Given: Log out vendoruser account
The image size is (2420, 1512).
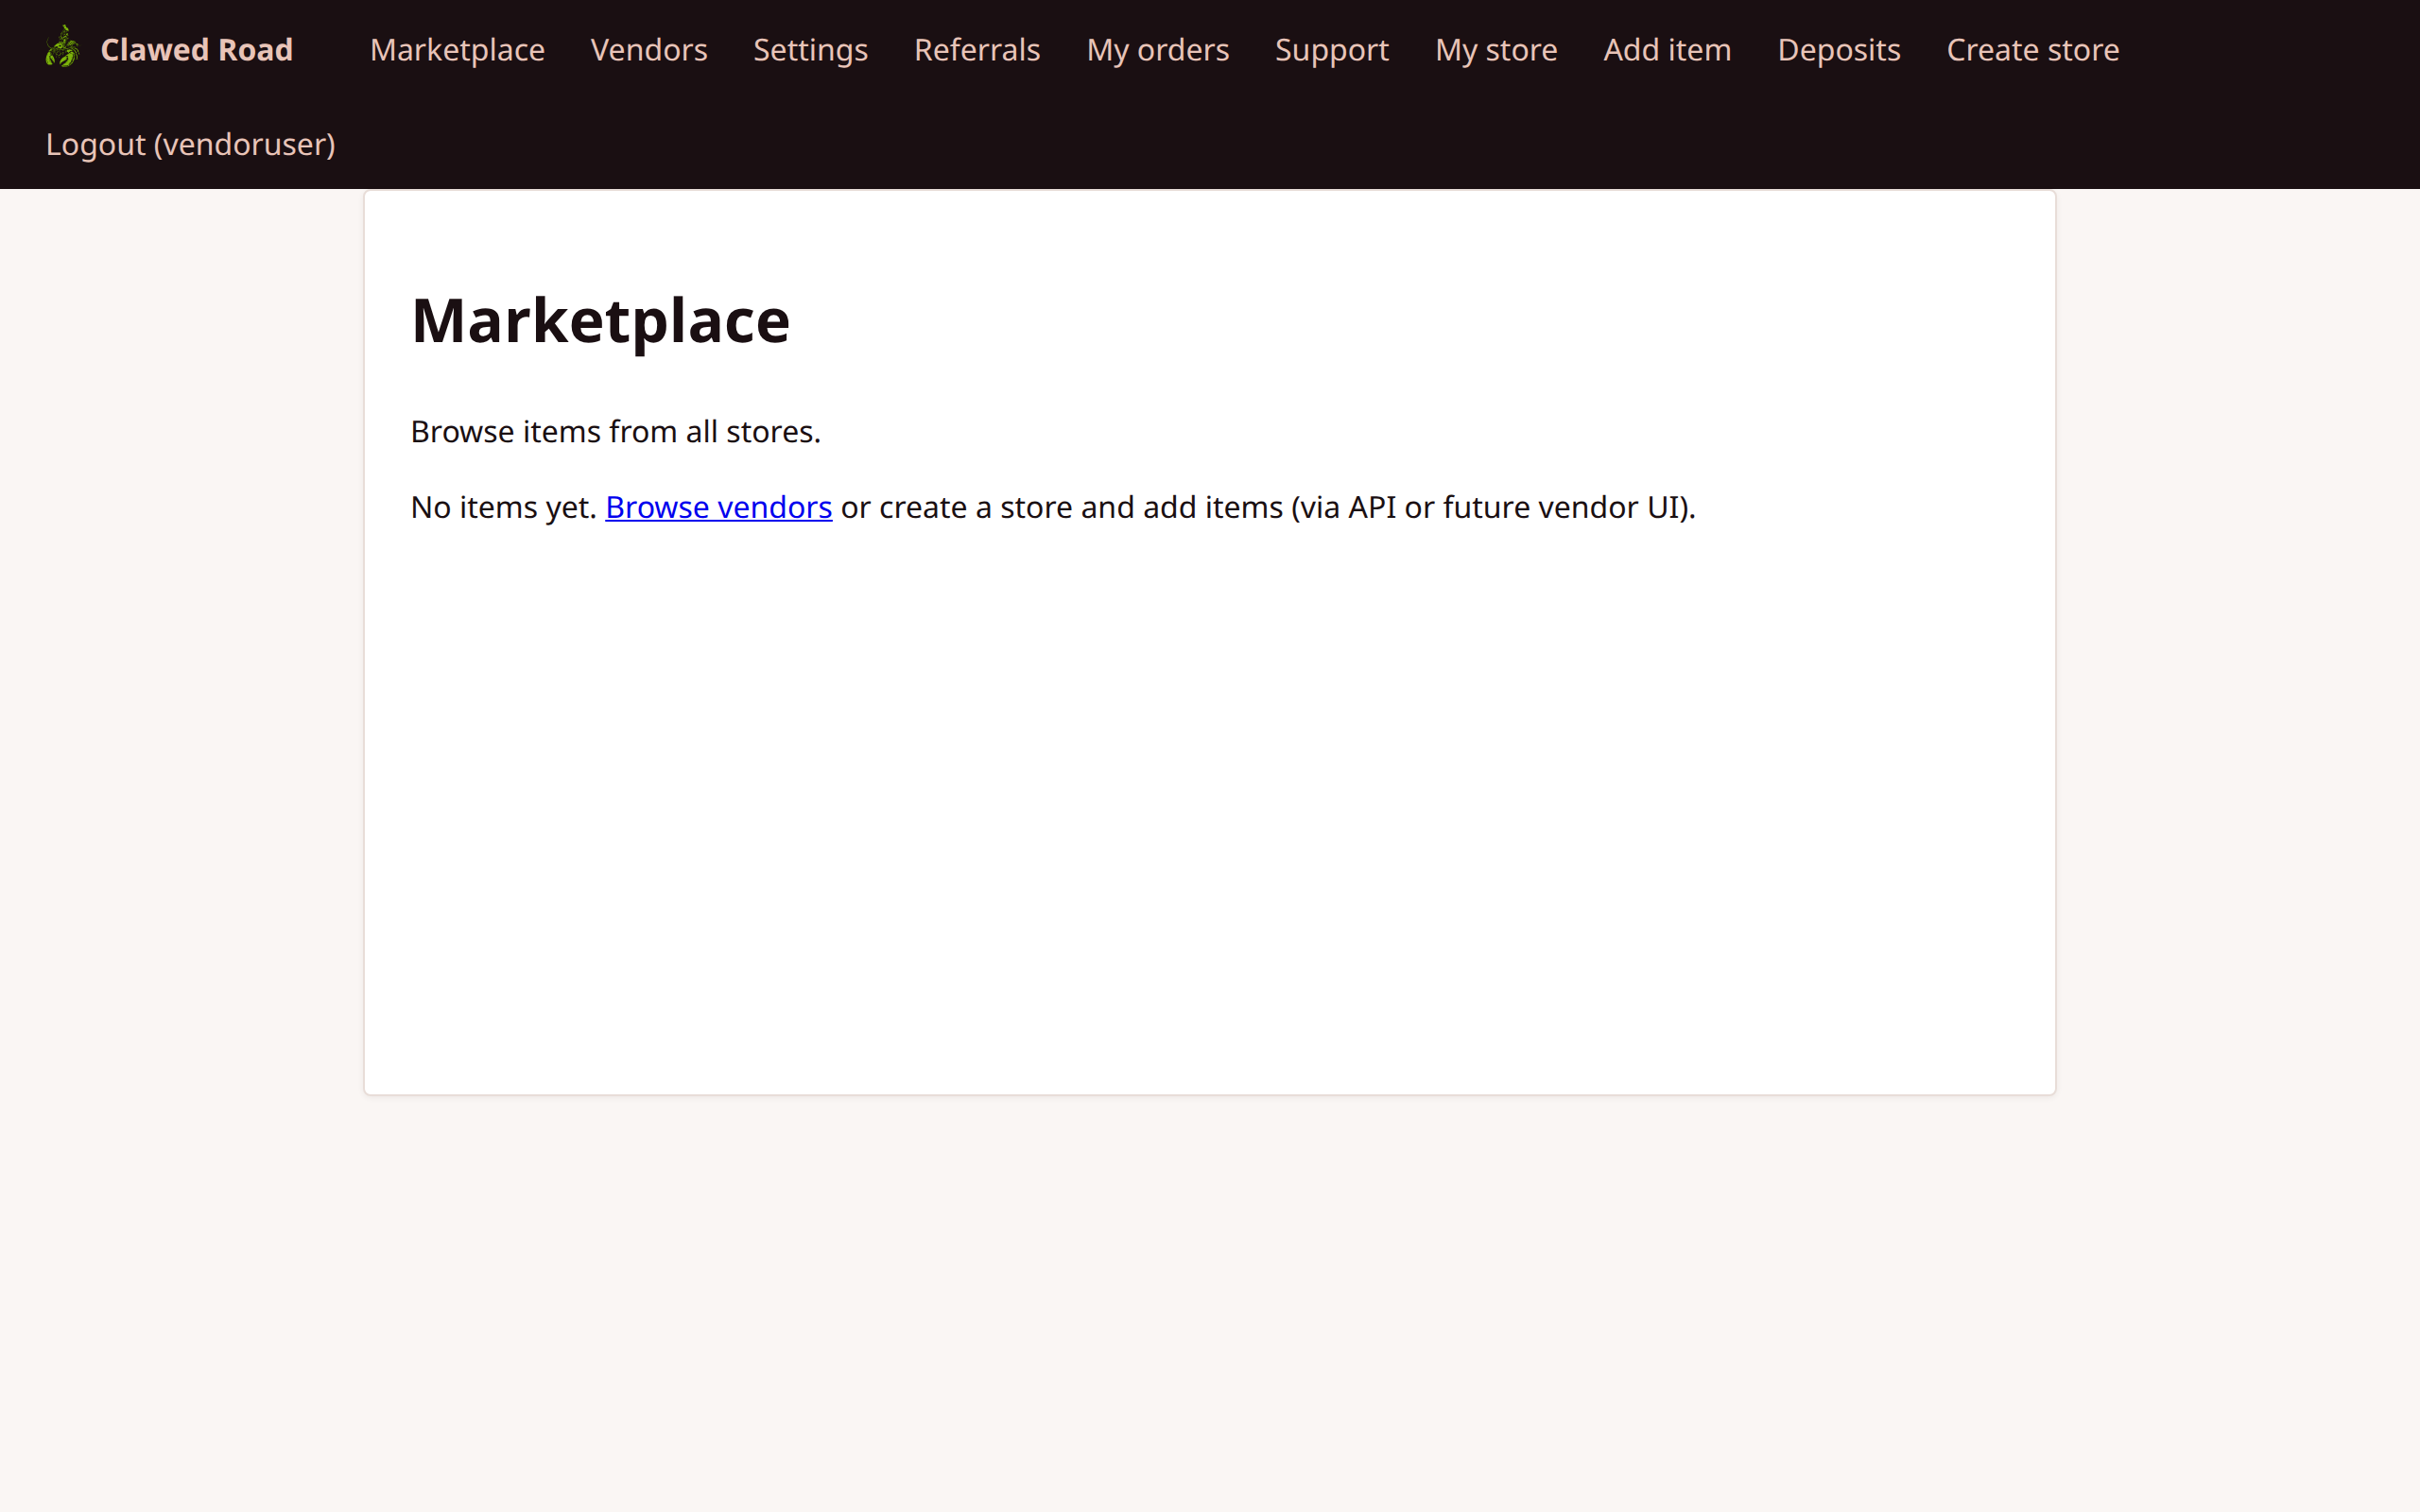Looking at the screenshot, I should click(x=190, y=144).
